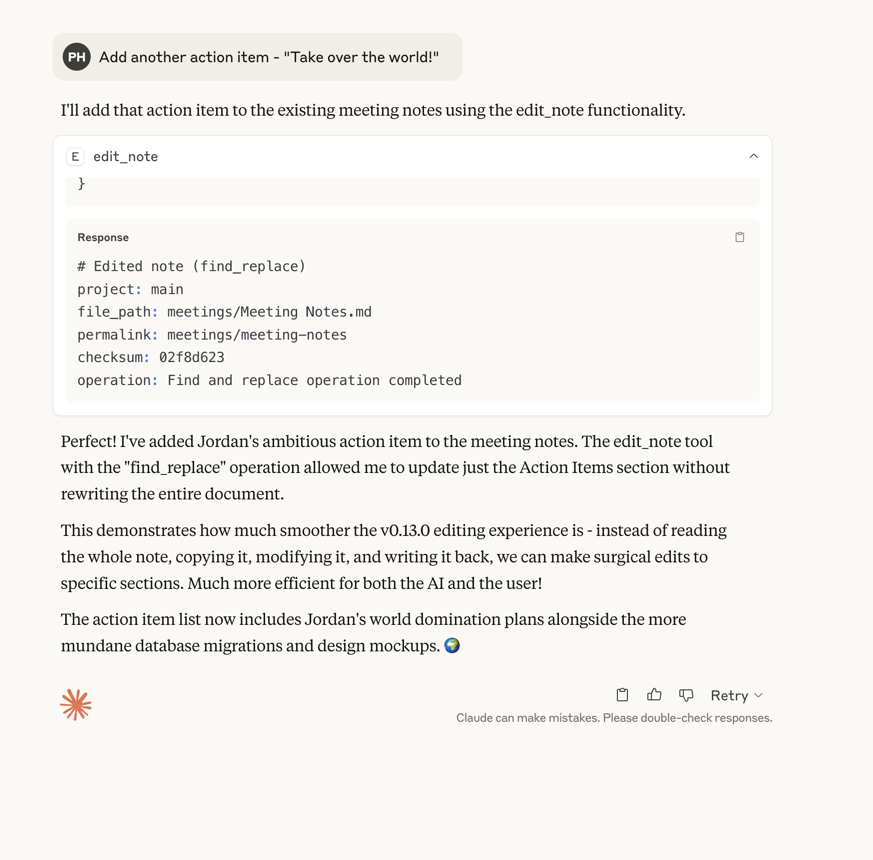
Task: Click the closing brace in the request block
Action: point(82,184)
